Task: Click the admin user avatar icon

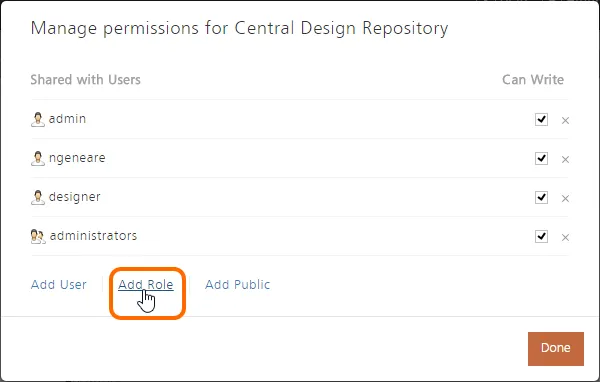Action: click(38, 119)
